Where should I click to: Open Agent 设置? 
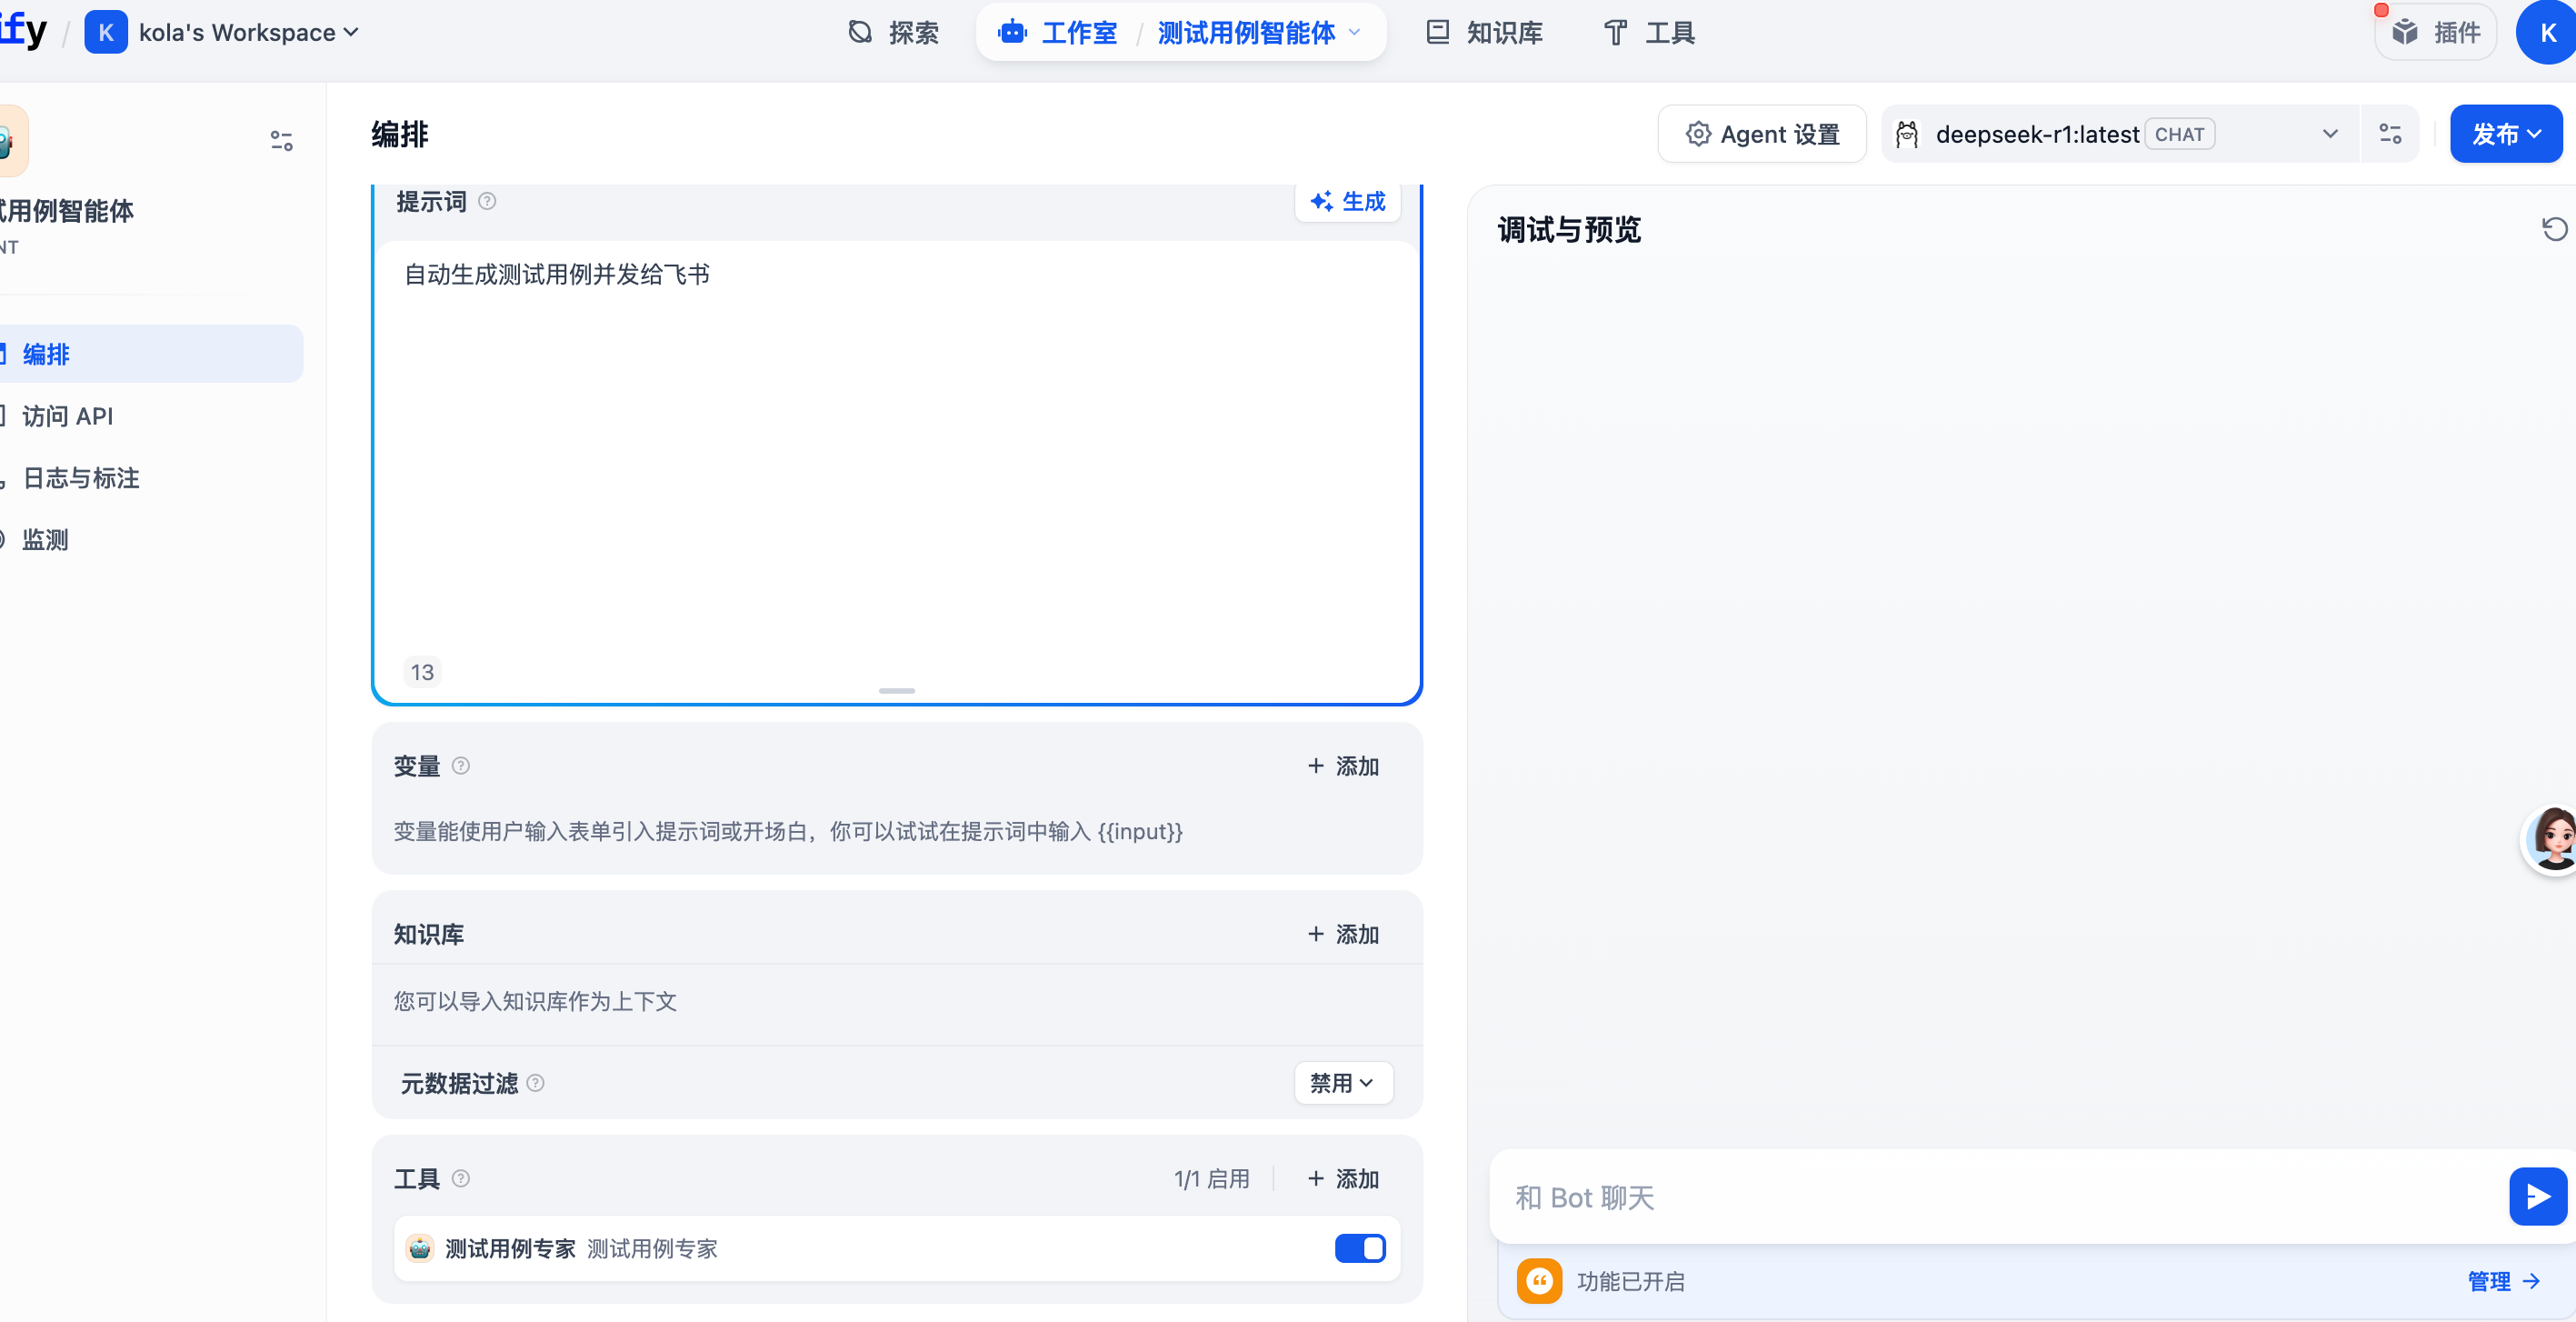point(1762,134)
